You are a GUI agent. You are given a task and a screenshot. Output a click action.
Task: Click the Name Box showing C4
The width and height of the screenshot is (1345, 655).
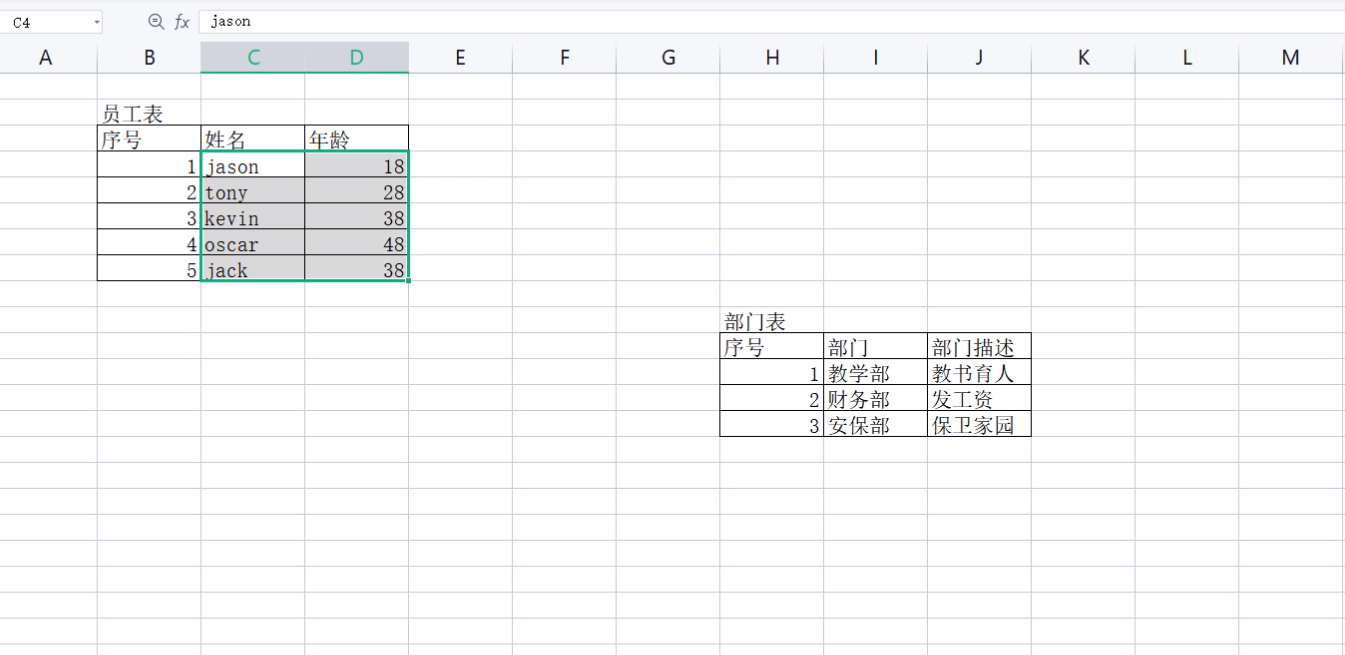(x=51, y=21)
